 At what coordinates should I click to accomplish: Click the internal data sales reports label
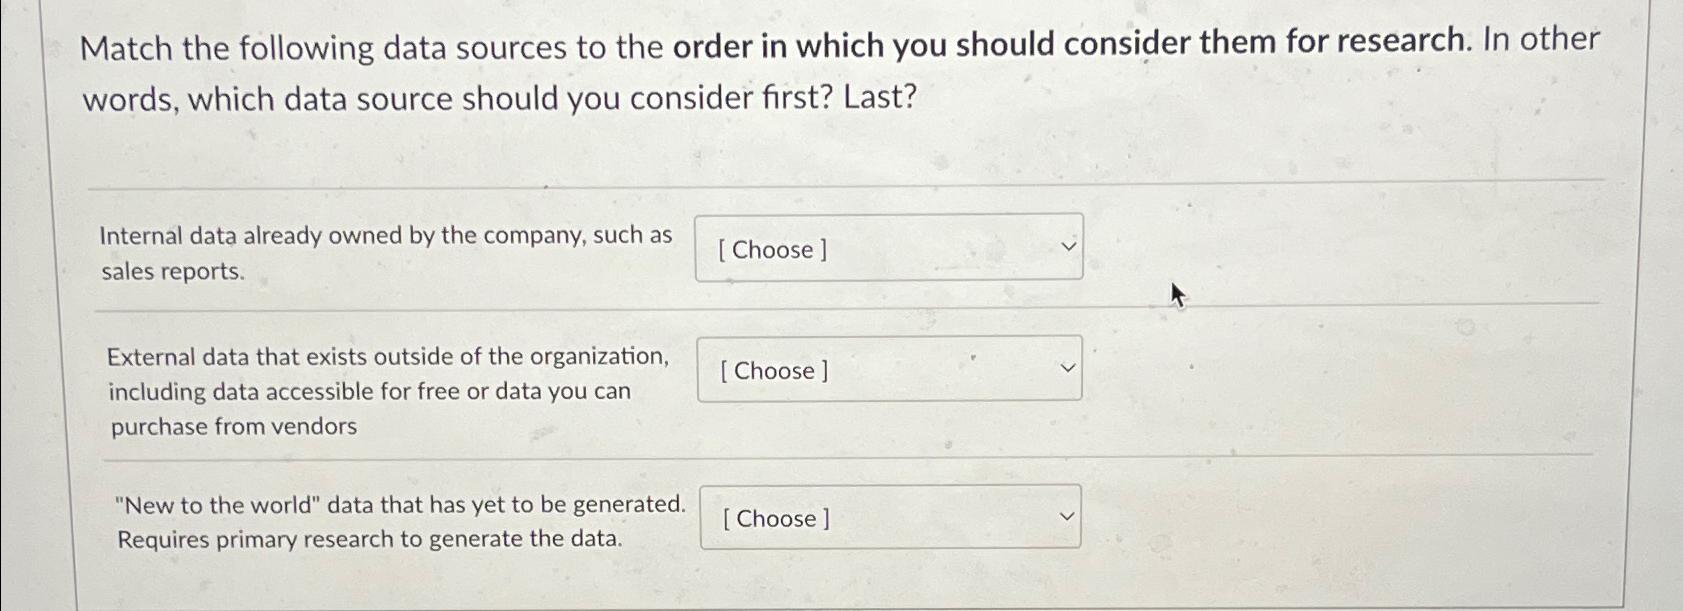click(x=386, y=252)
